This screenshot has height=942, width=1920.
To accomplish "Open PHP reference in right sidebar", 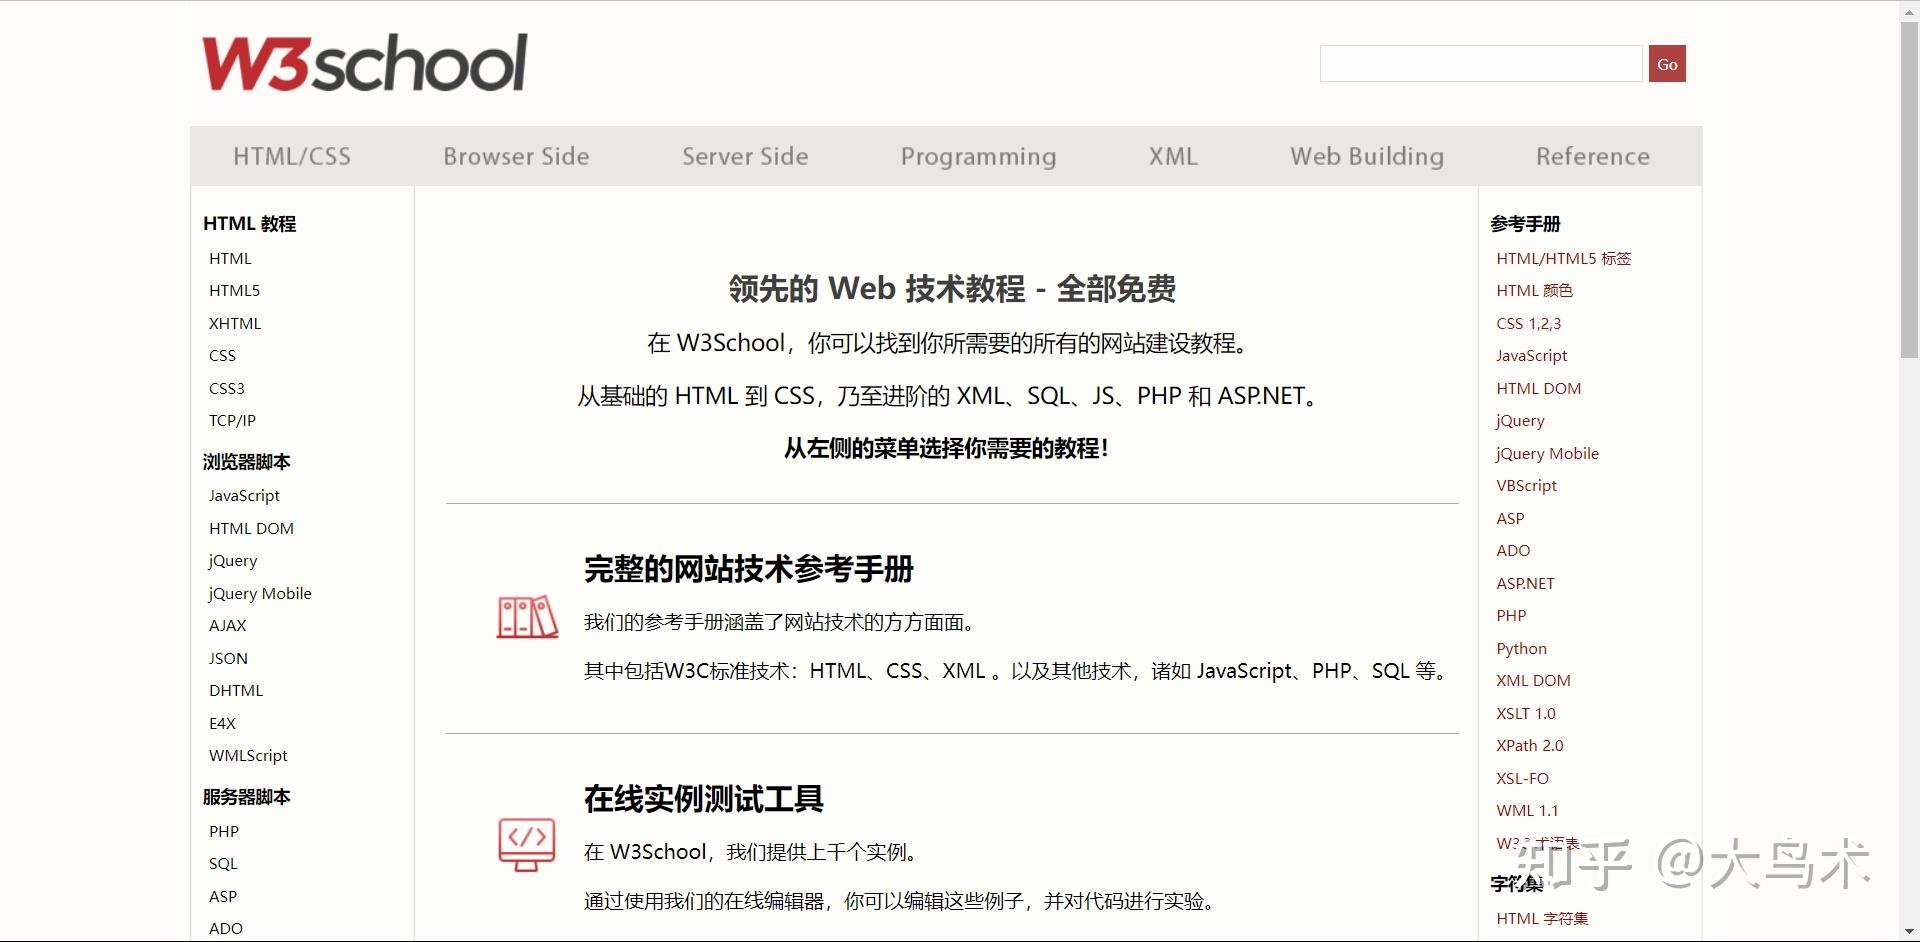I will (1511, 615).
